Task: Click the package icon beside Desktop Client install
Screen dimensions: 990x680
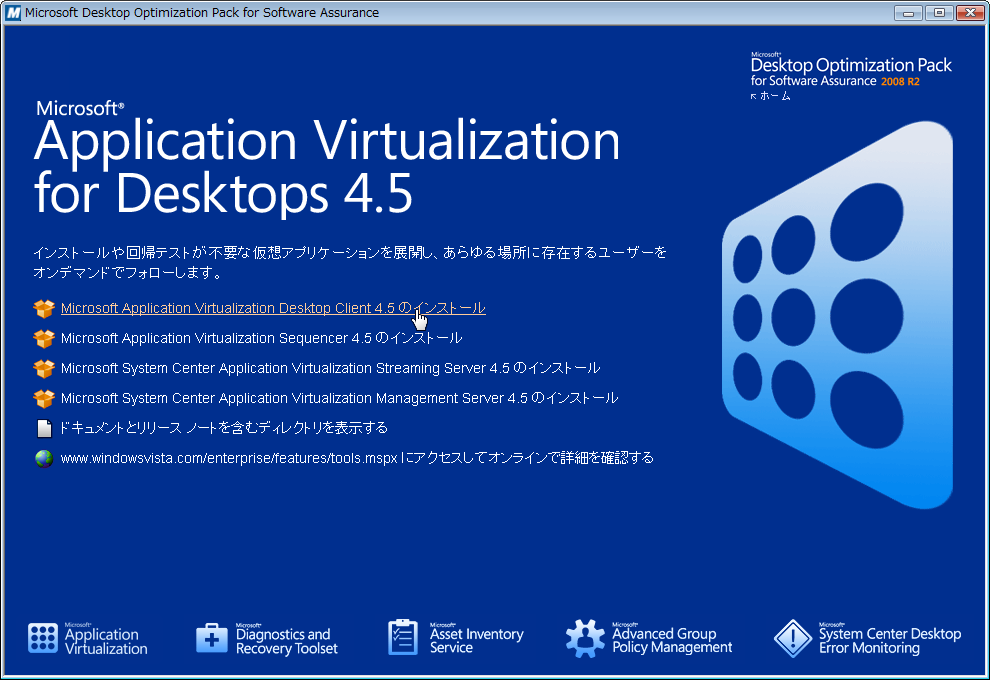Action: (43, 309)
